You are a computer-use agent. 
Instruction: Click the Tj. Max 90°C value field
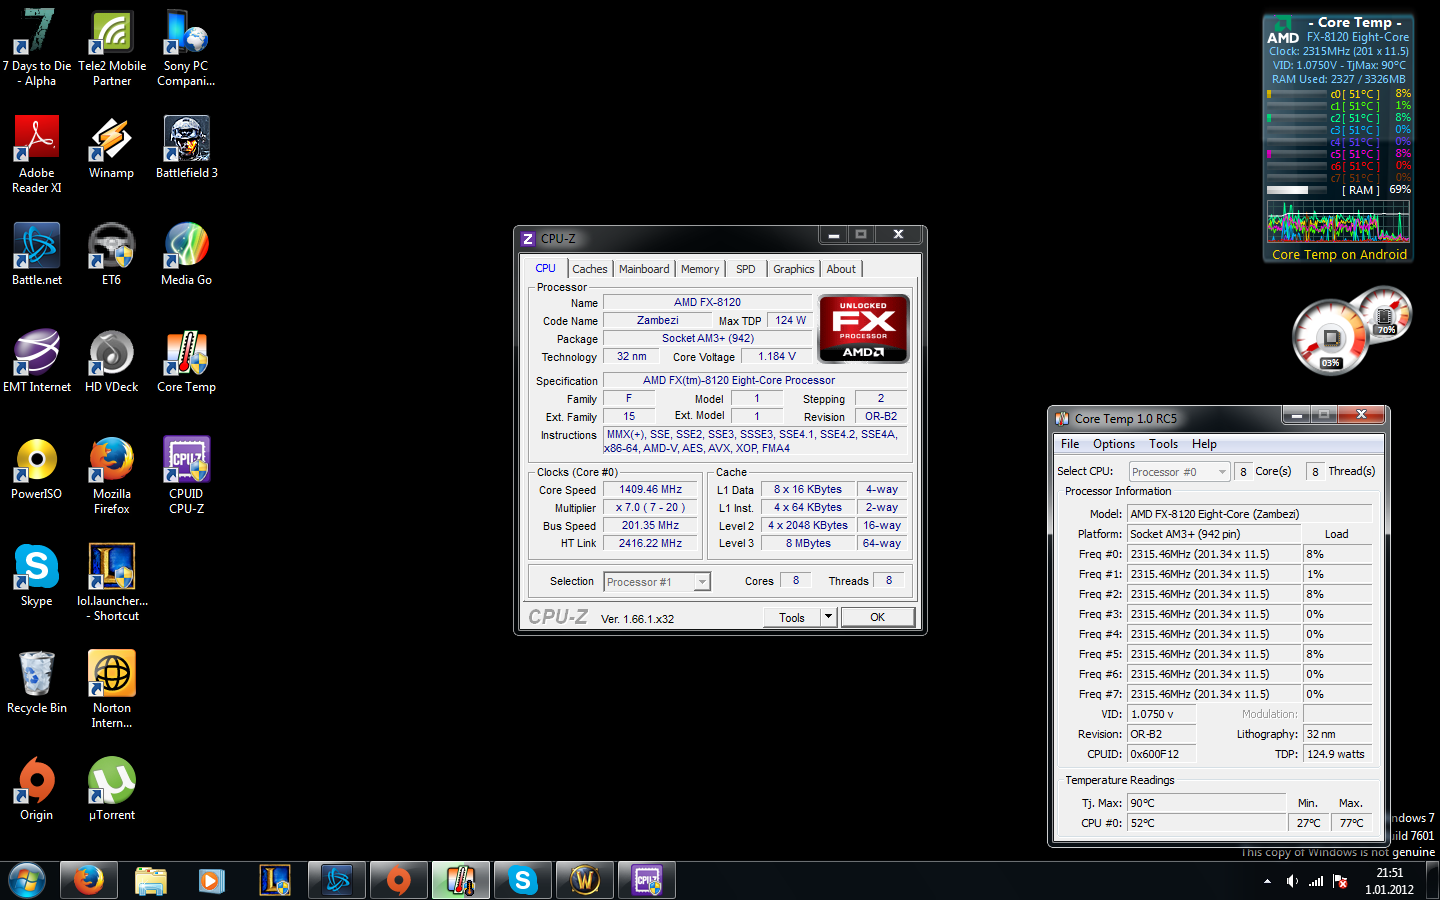click(1206, 803)
